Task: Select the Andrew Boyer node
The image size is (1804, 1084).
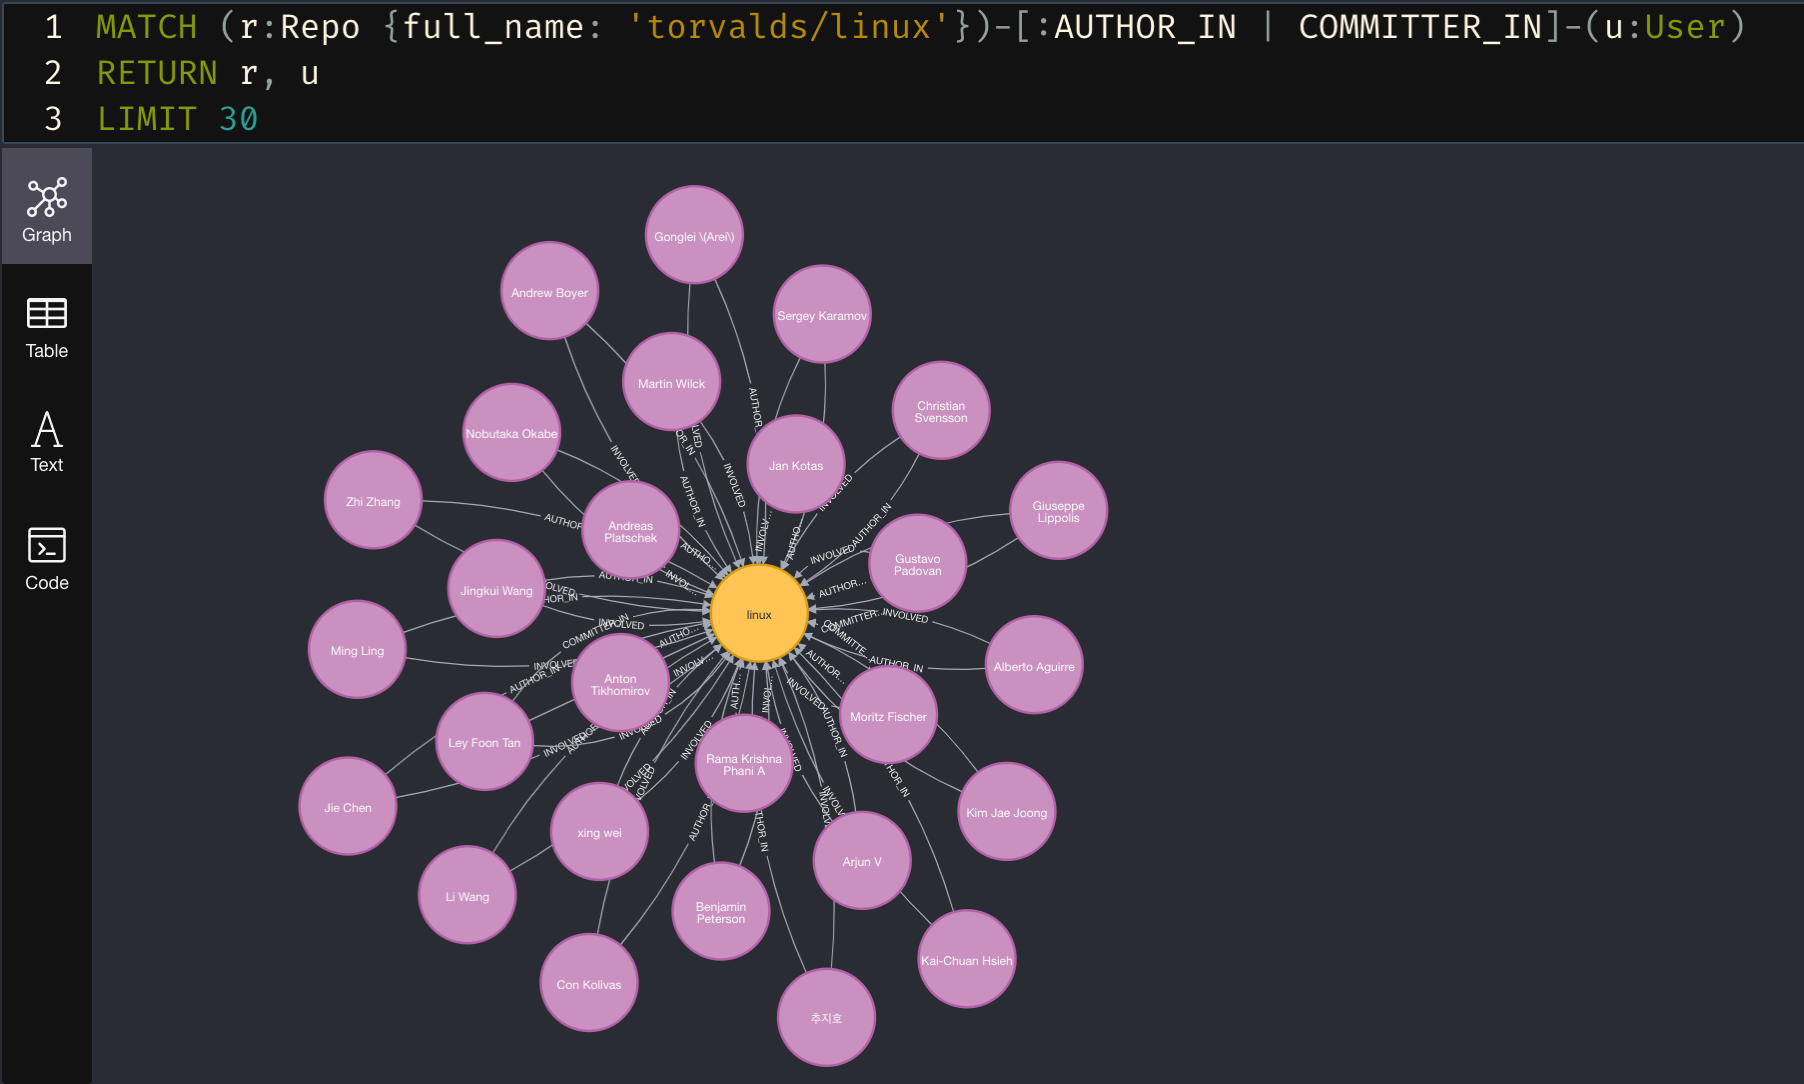Action: (x=549, y=291)
